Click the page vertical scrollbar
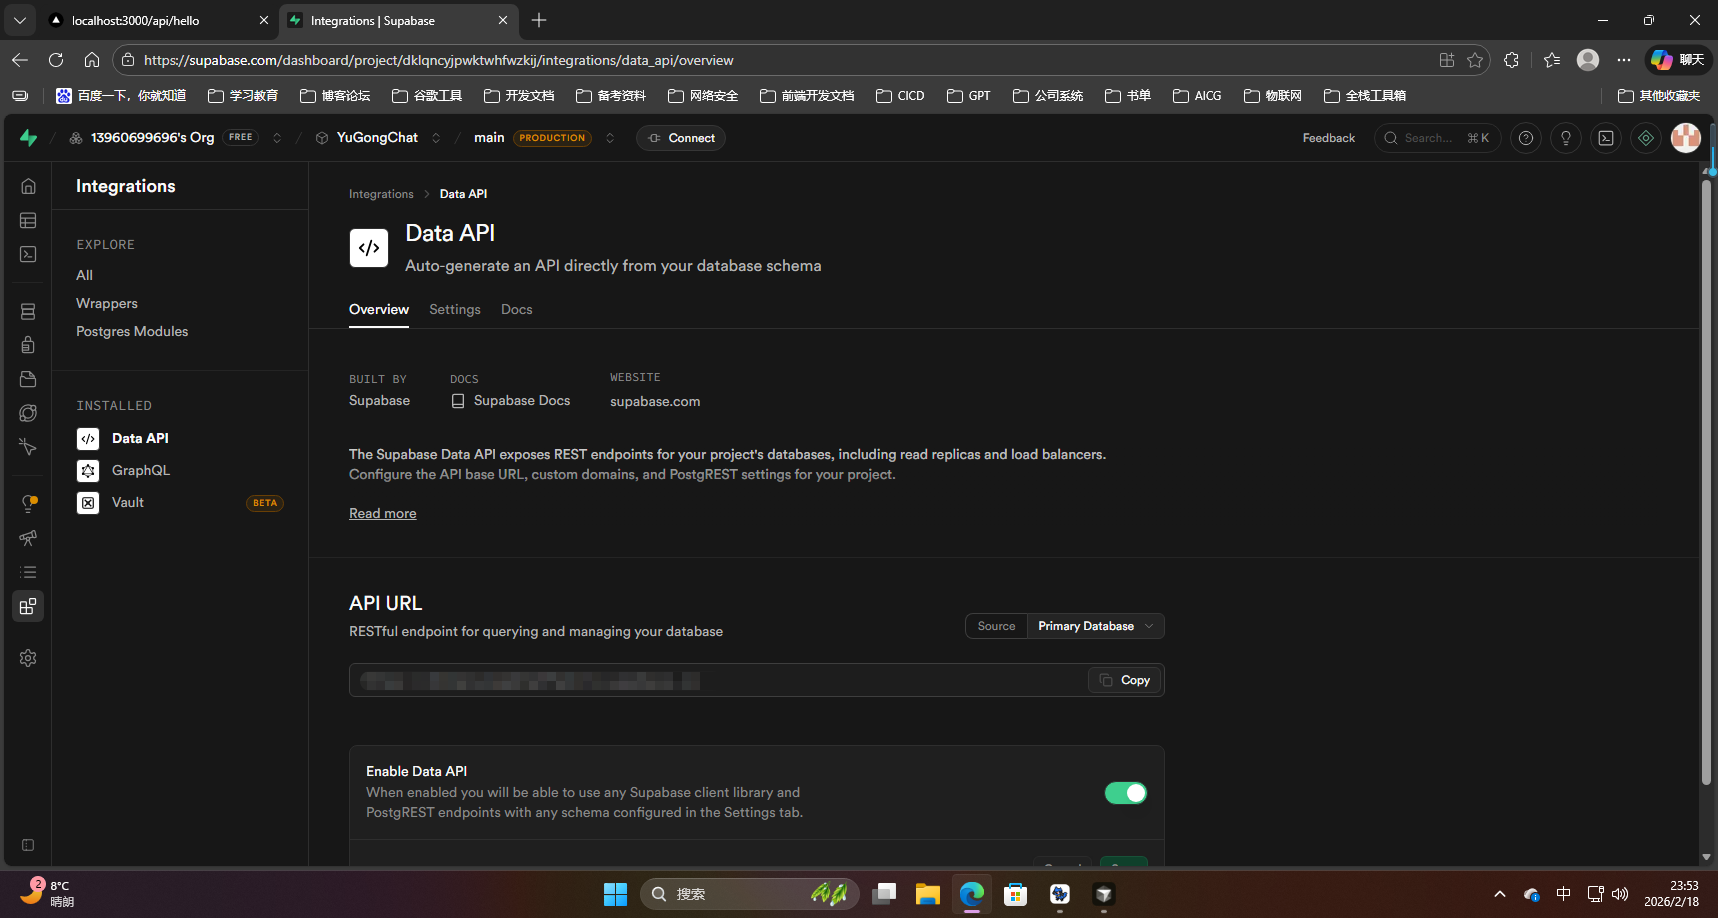Viewport: 1718px width, 918px height. click(1707, 482)
